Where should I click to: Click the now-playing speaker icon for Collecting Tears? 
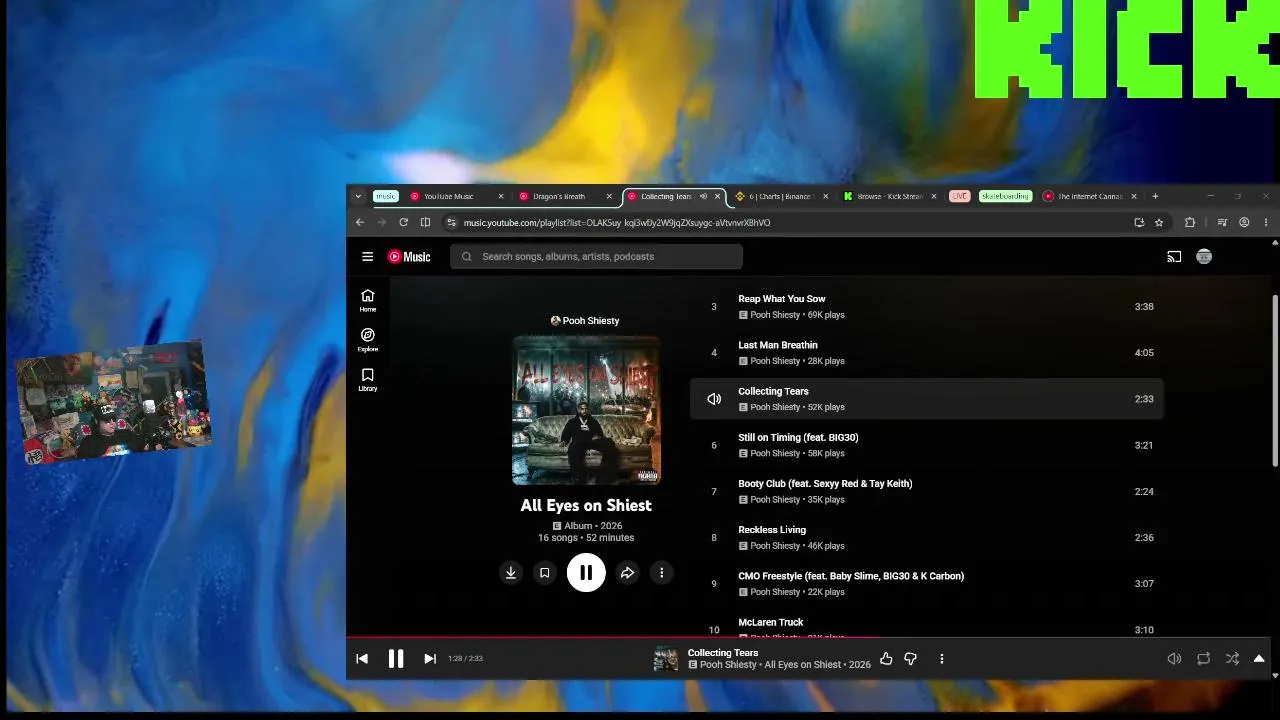click(x=714, y=399)
